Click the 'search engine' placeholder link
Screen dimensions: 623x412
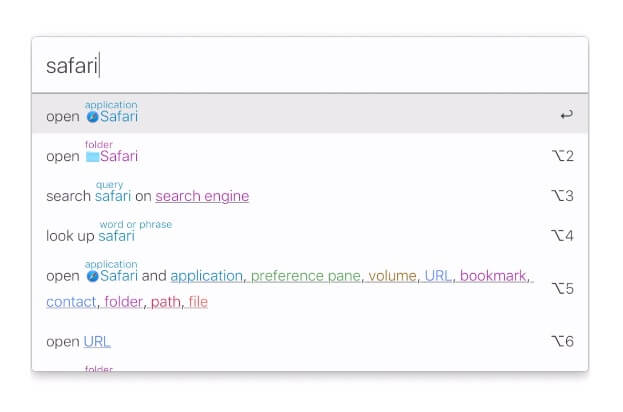click(202, 196)
